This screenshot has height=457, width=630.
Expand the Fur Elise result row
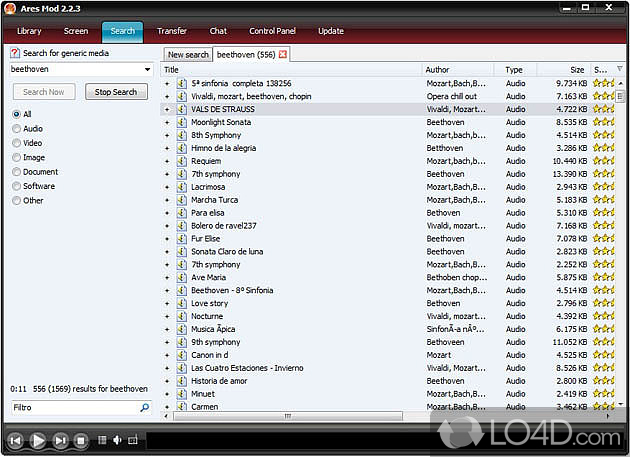[x=168, y=239]
